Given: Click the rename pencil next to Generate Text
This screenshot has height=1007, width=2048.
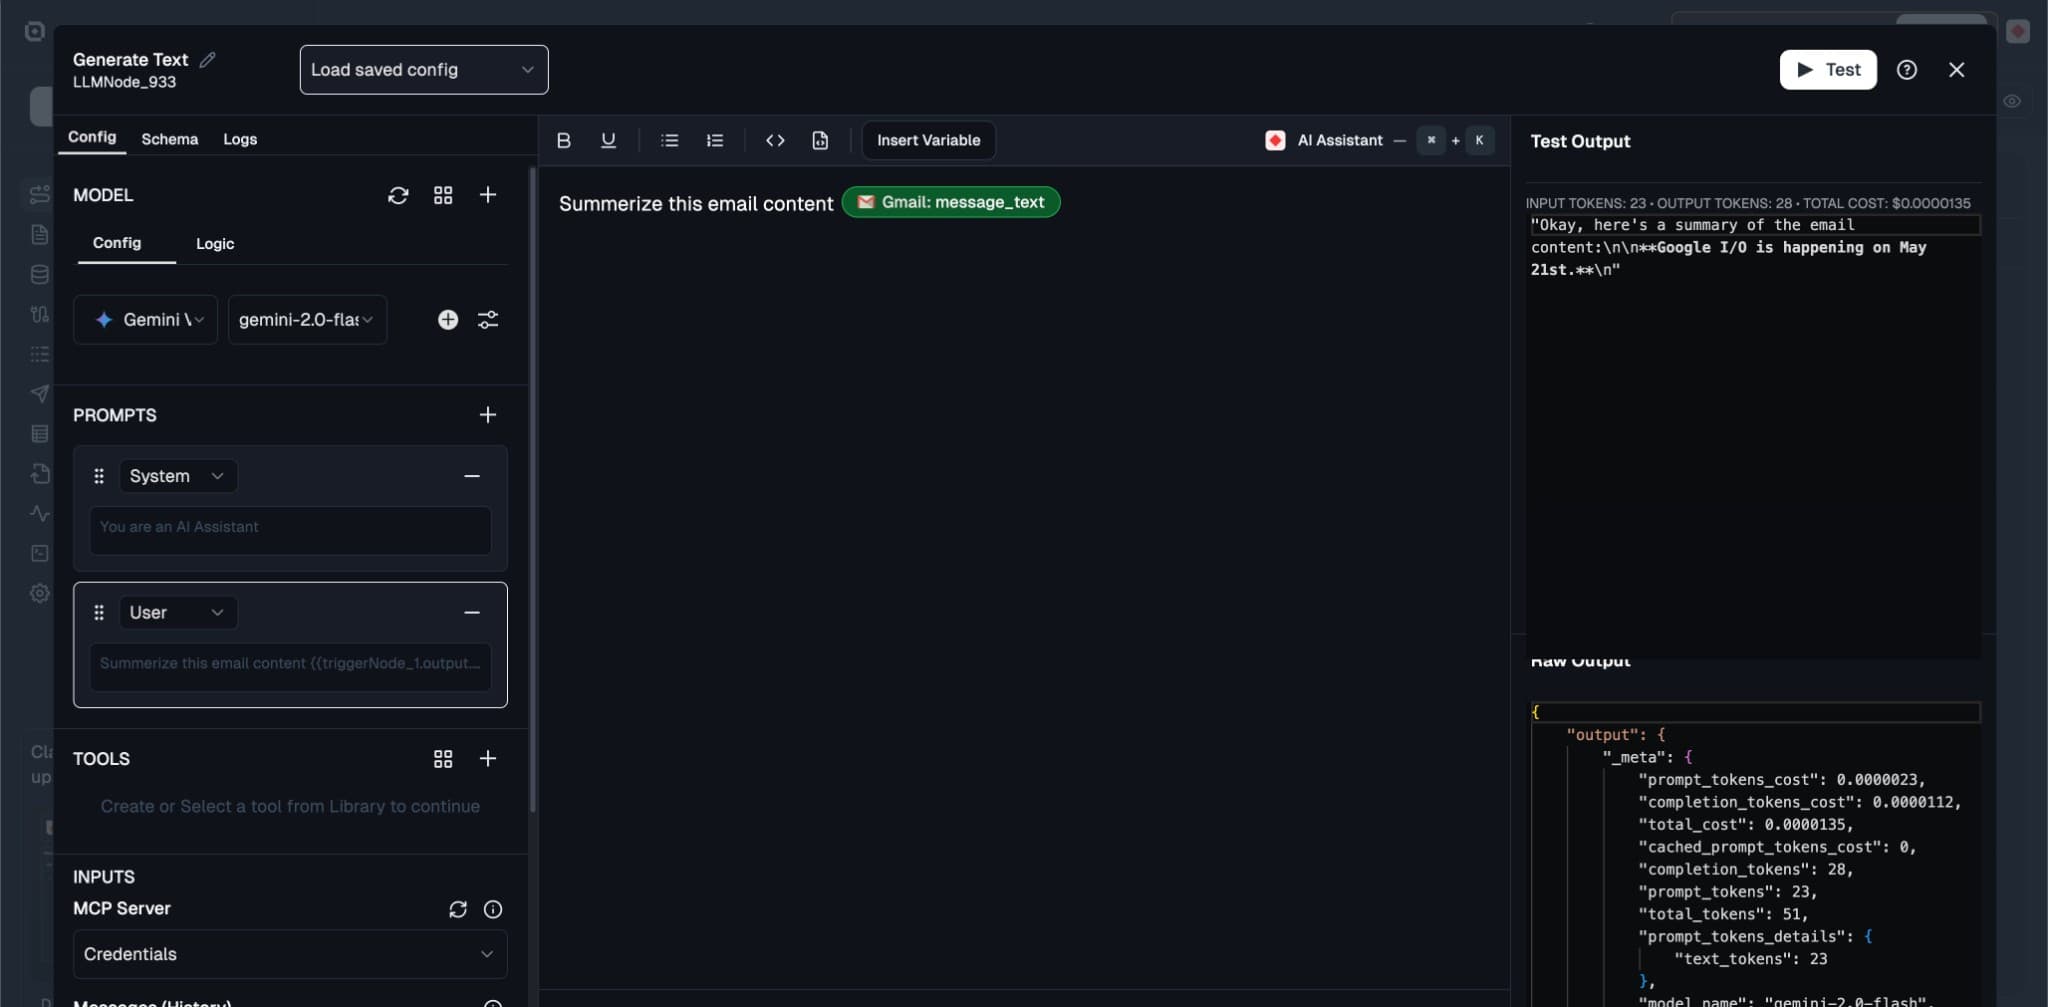Looking at the screenshot, I should tap(208, 59).
